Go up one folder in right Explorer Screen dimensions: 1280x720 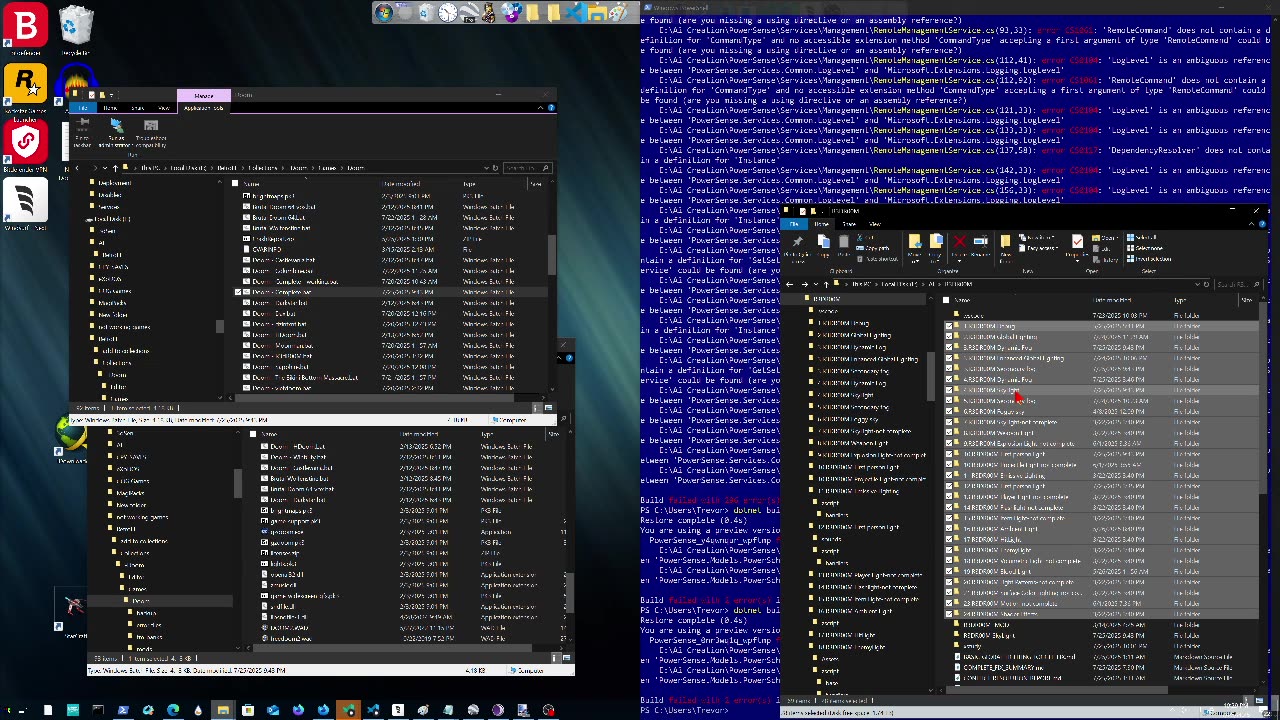point(826,284)
